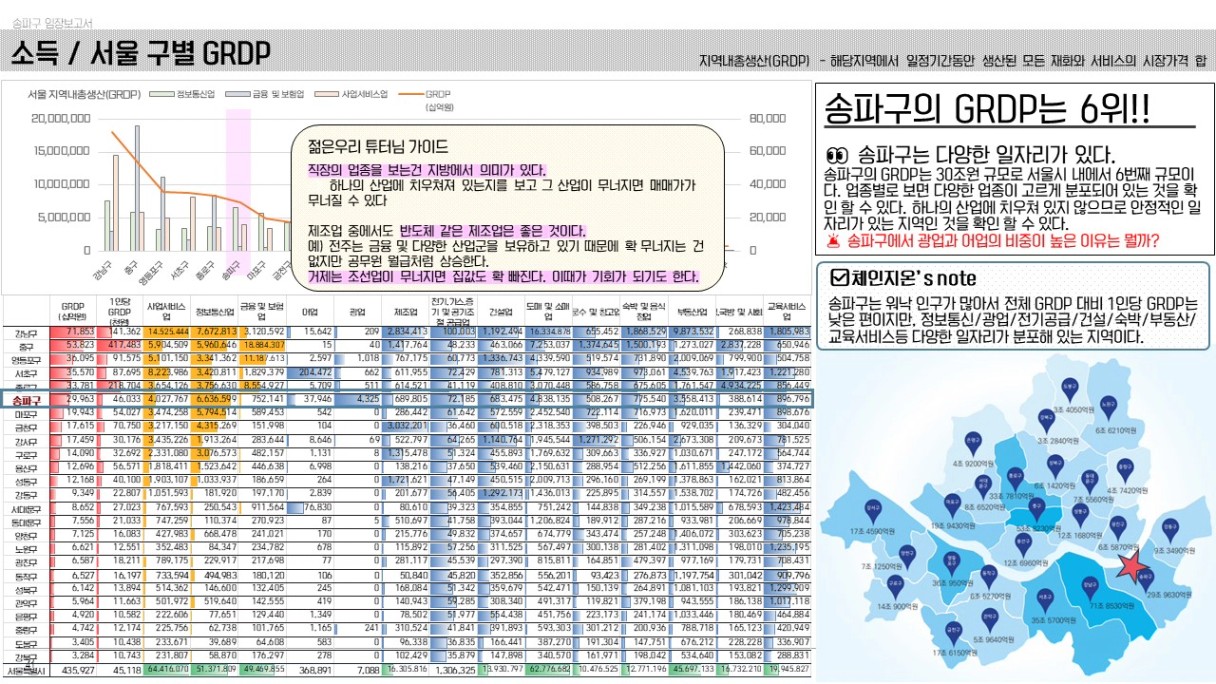Screen dimensions: 1216x684
Task: Click the 제조업 column header
Action: tap(406, 311)
